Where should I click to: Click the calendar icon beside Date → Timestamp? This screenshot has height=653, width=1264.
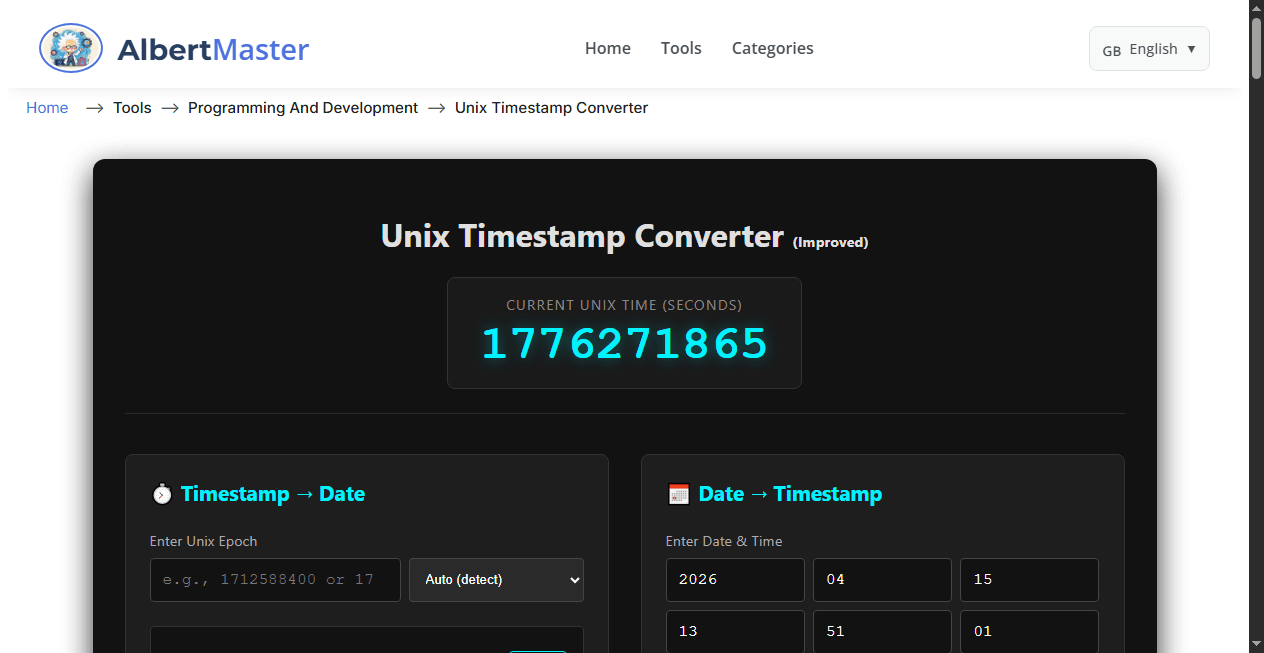[x=678, y=493]
